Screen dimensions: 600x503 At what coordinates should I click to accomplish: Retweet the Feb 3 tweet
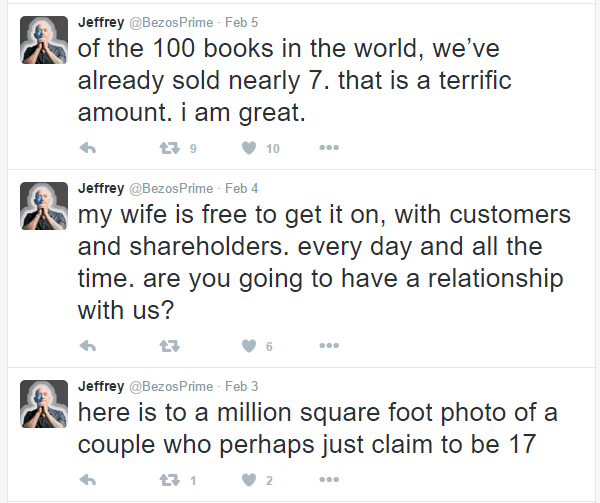(169, 480)
